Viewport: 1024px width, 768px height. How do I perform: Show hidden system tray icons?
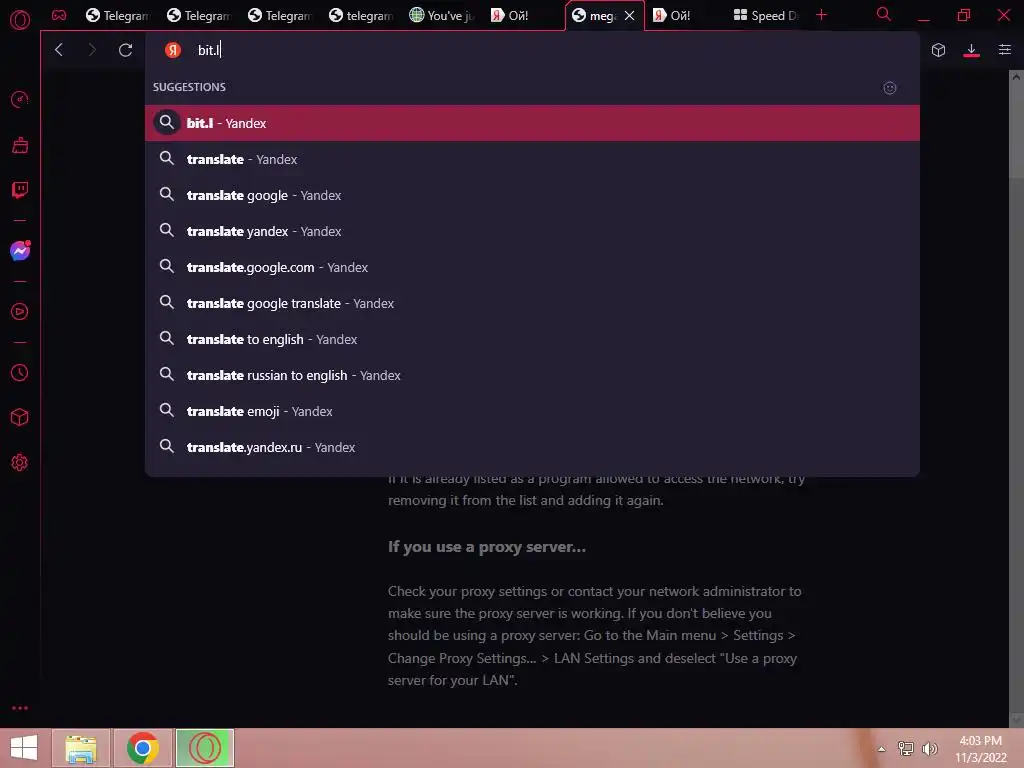[x=882, y=749]
